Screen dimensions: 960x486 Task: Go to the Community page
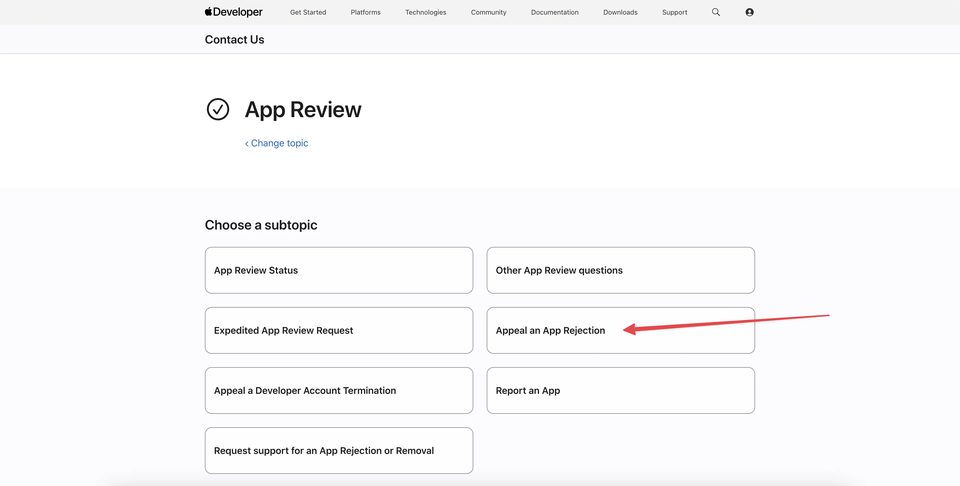[x=489, y=12]
